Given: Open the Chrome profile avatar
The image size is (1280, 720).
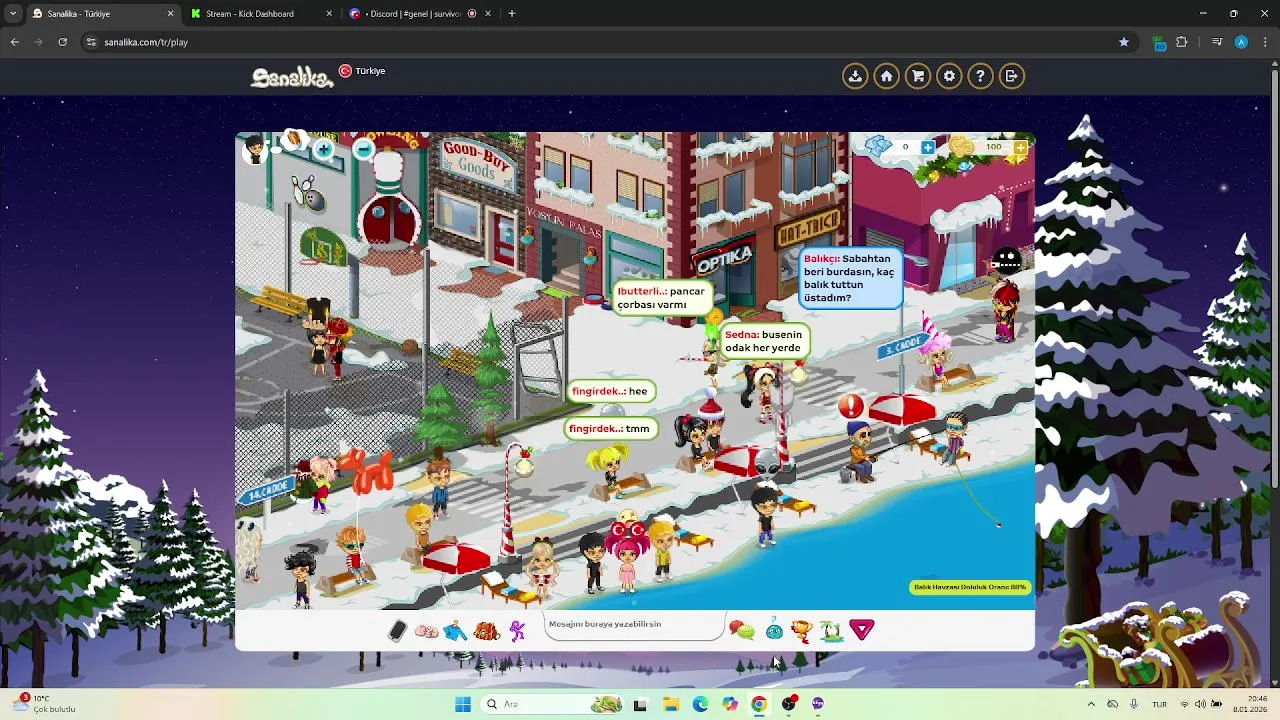Looking at the screenshot, I should point(1241,42).
